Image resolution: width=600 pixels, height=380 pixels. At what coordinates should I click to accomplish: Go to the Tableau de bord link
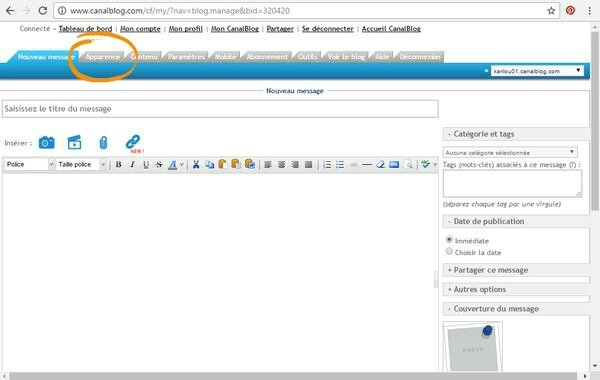point(85,29)
